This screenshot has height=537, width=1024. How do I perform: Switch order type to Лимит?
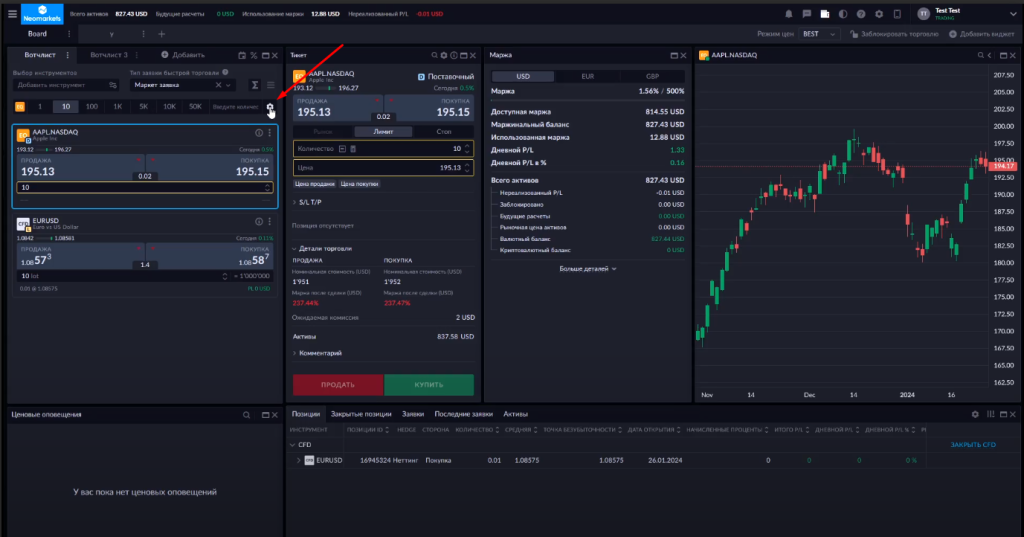(383, 131)
